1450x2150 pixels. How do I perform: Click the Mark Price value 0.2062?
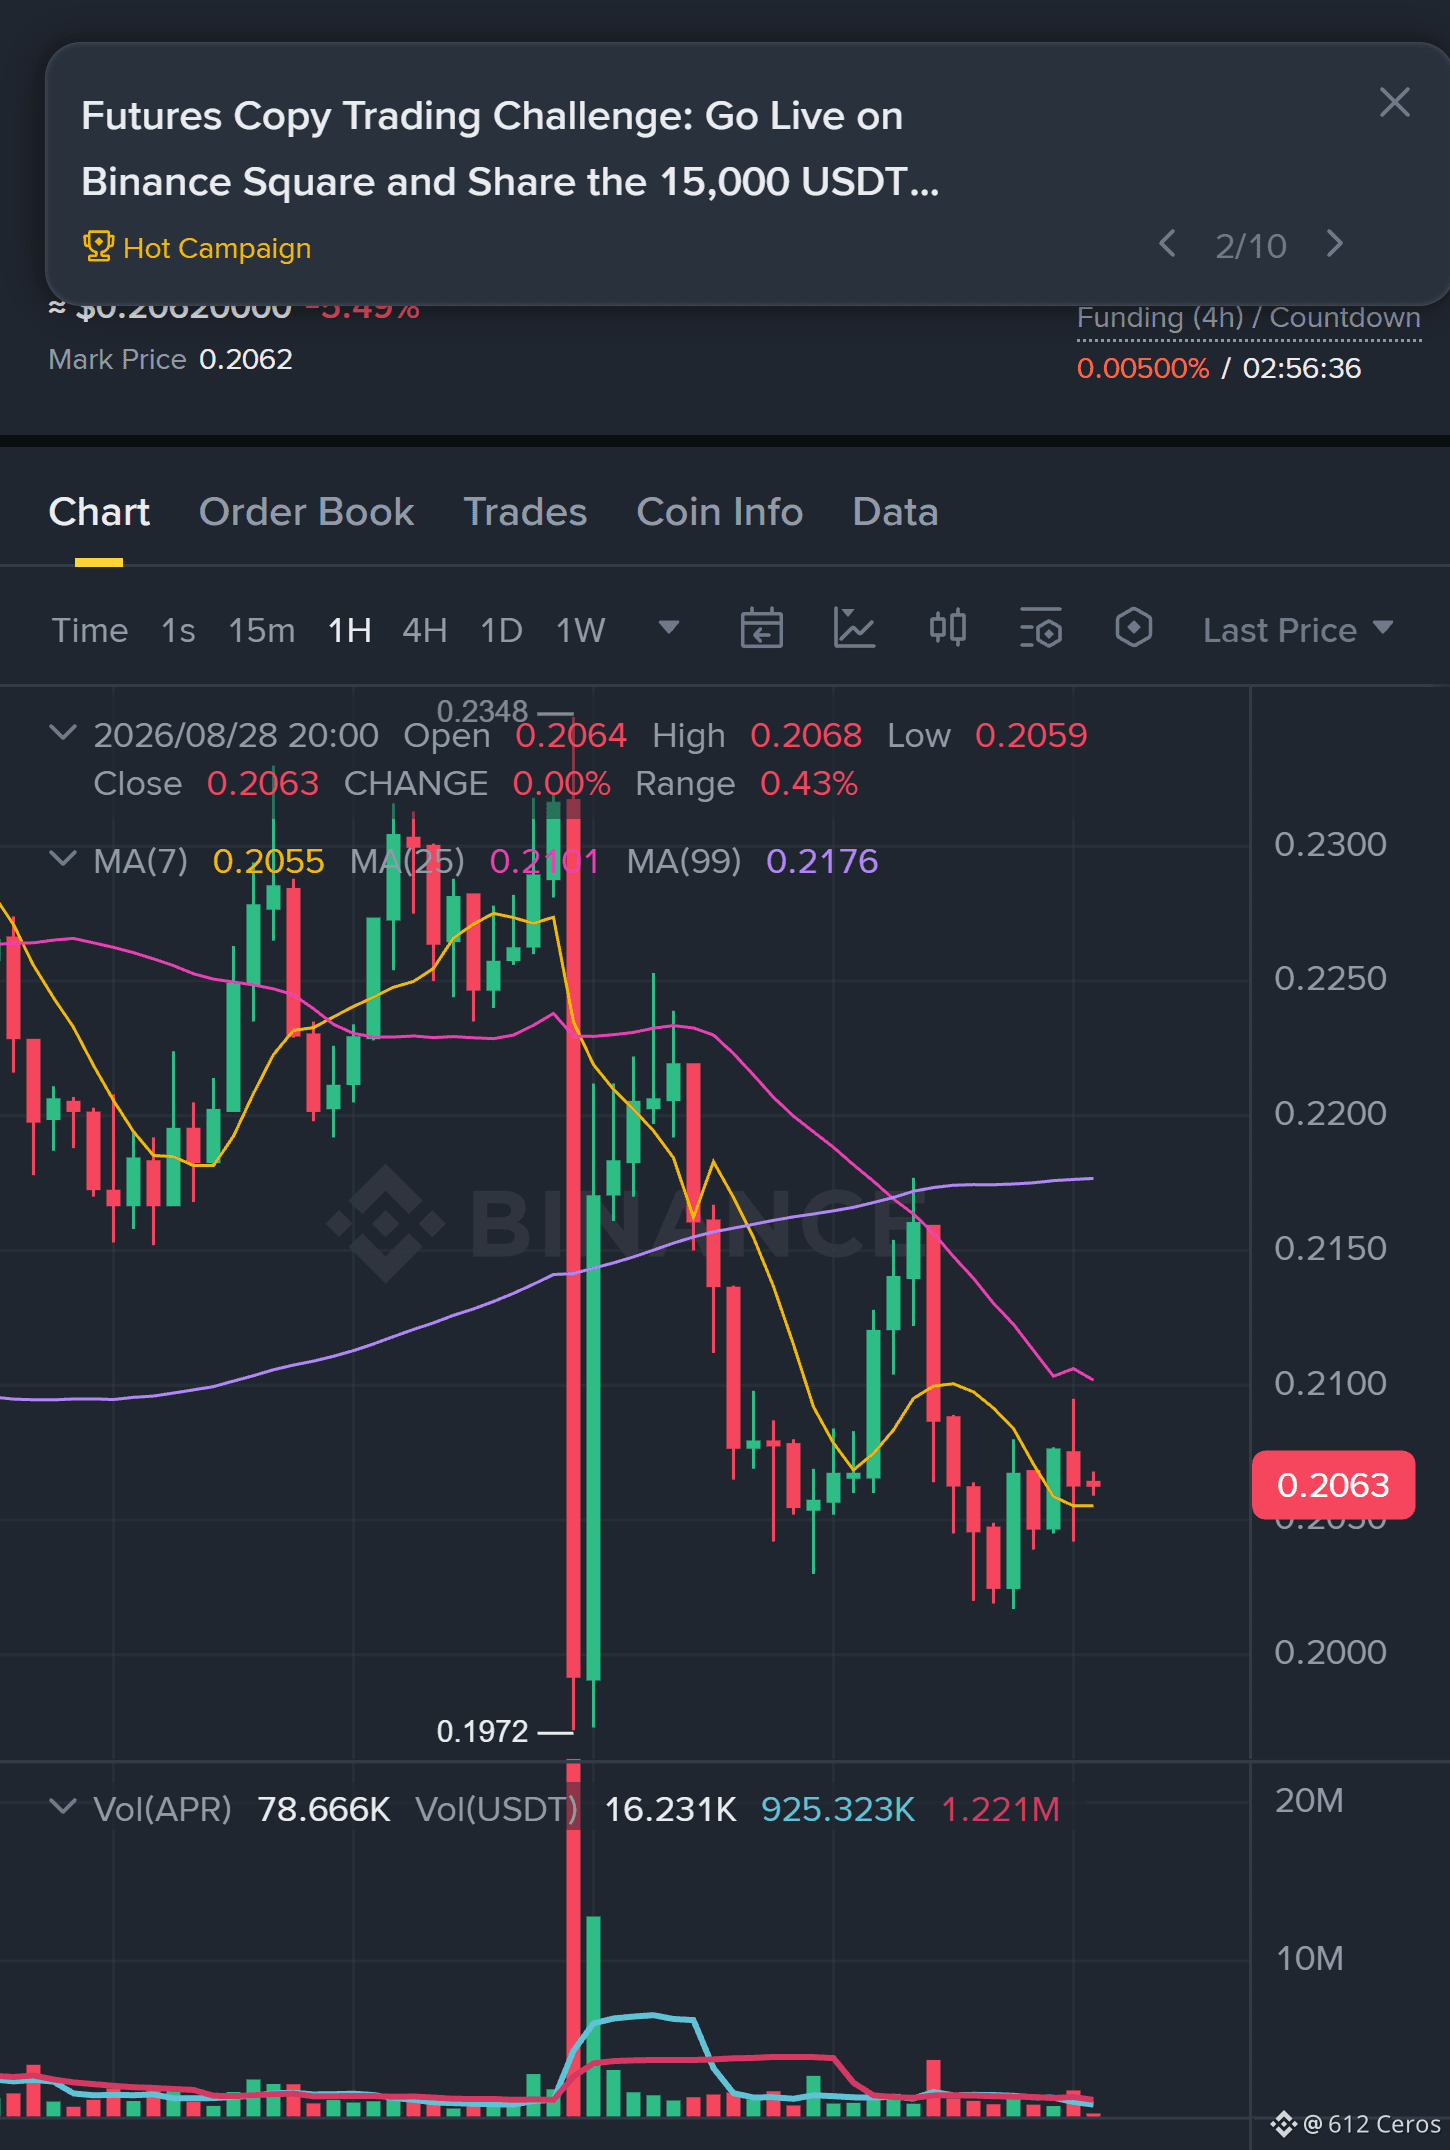point(246,359)
